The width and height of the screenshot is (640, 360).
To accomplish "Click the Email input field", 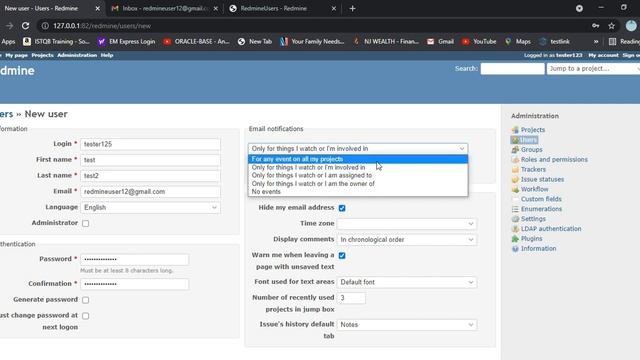I will coord(150,191).
